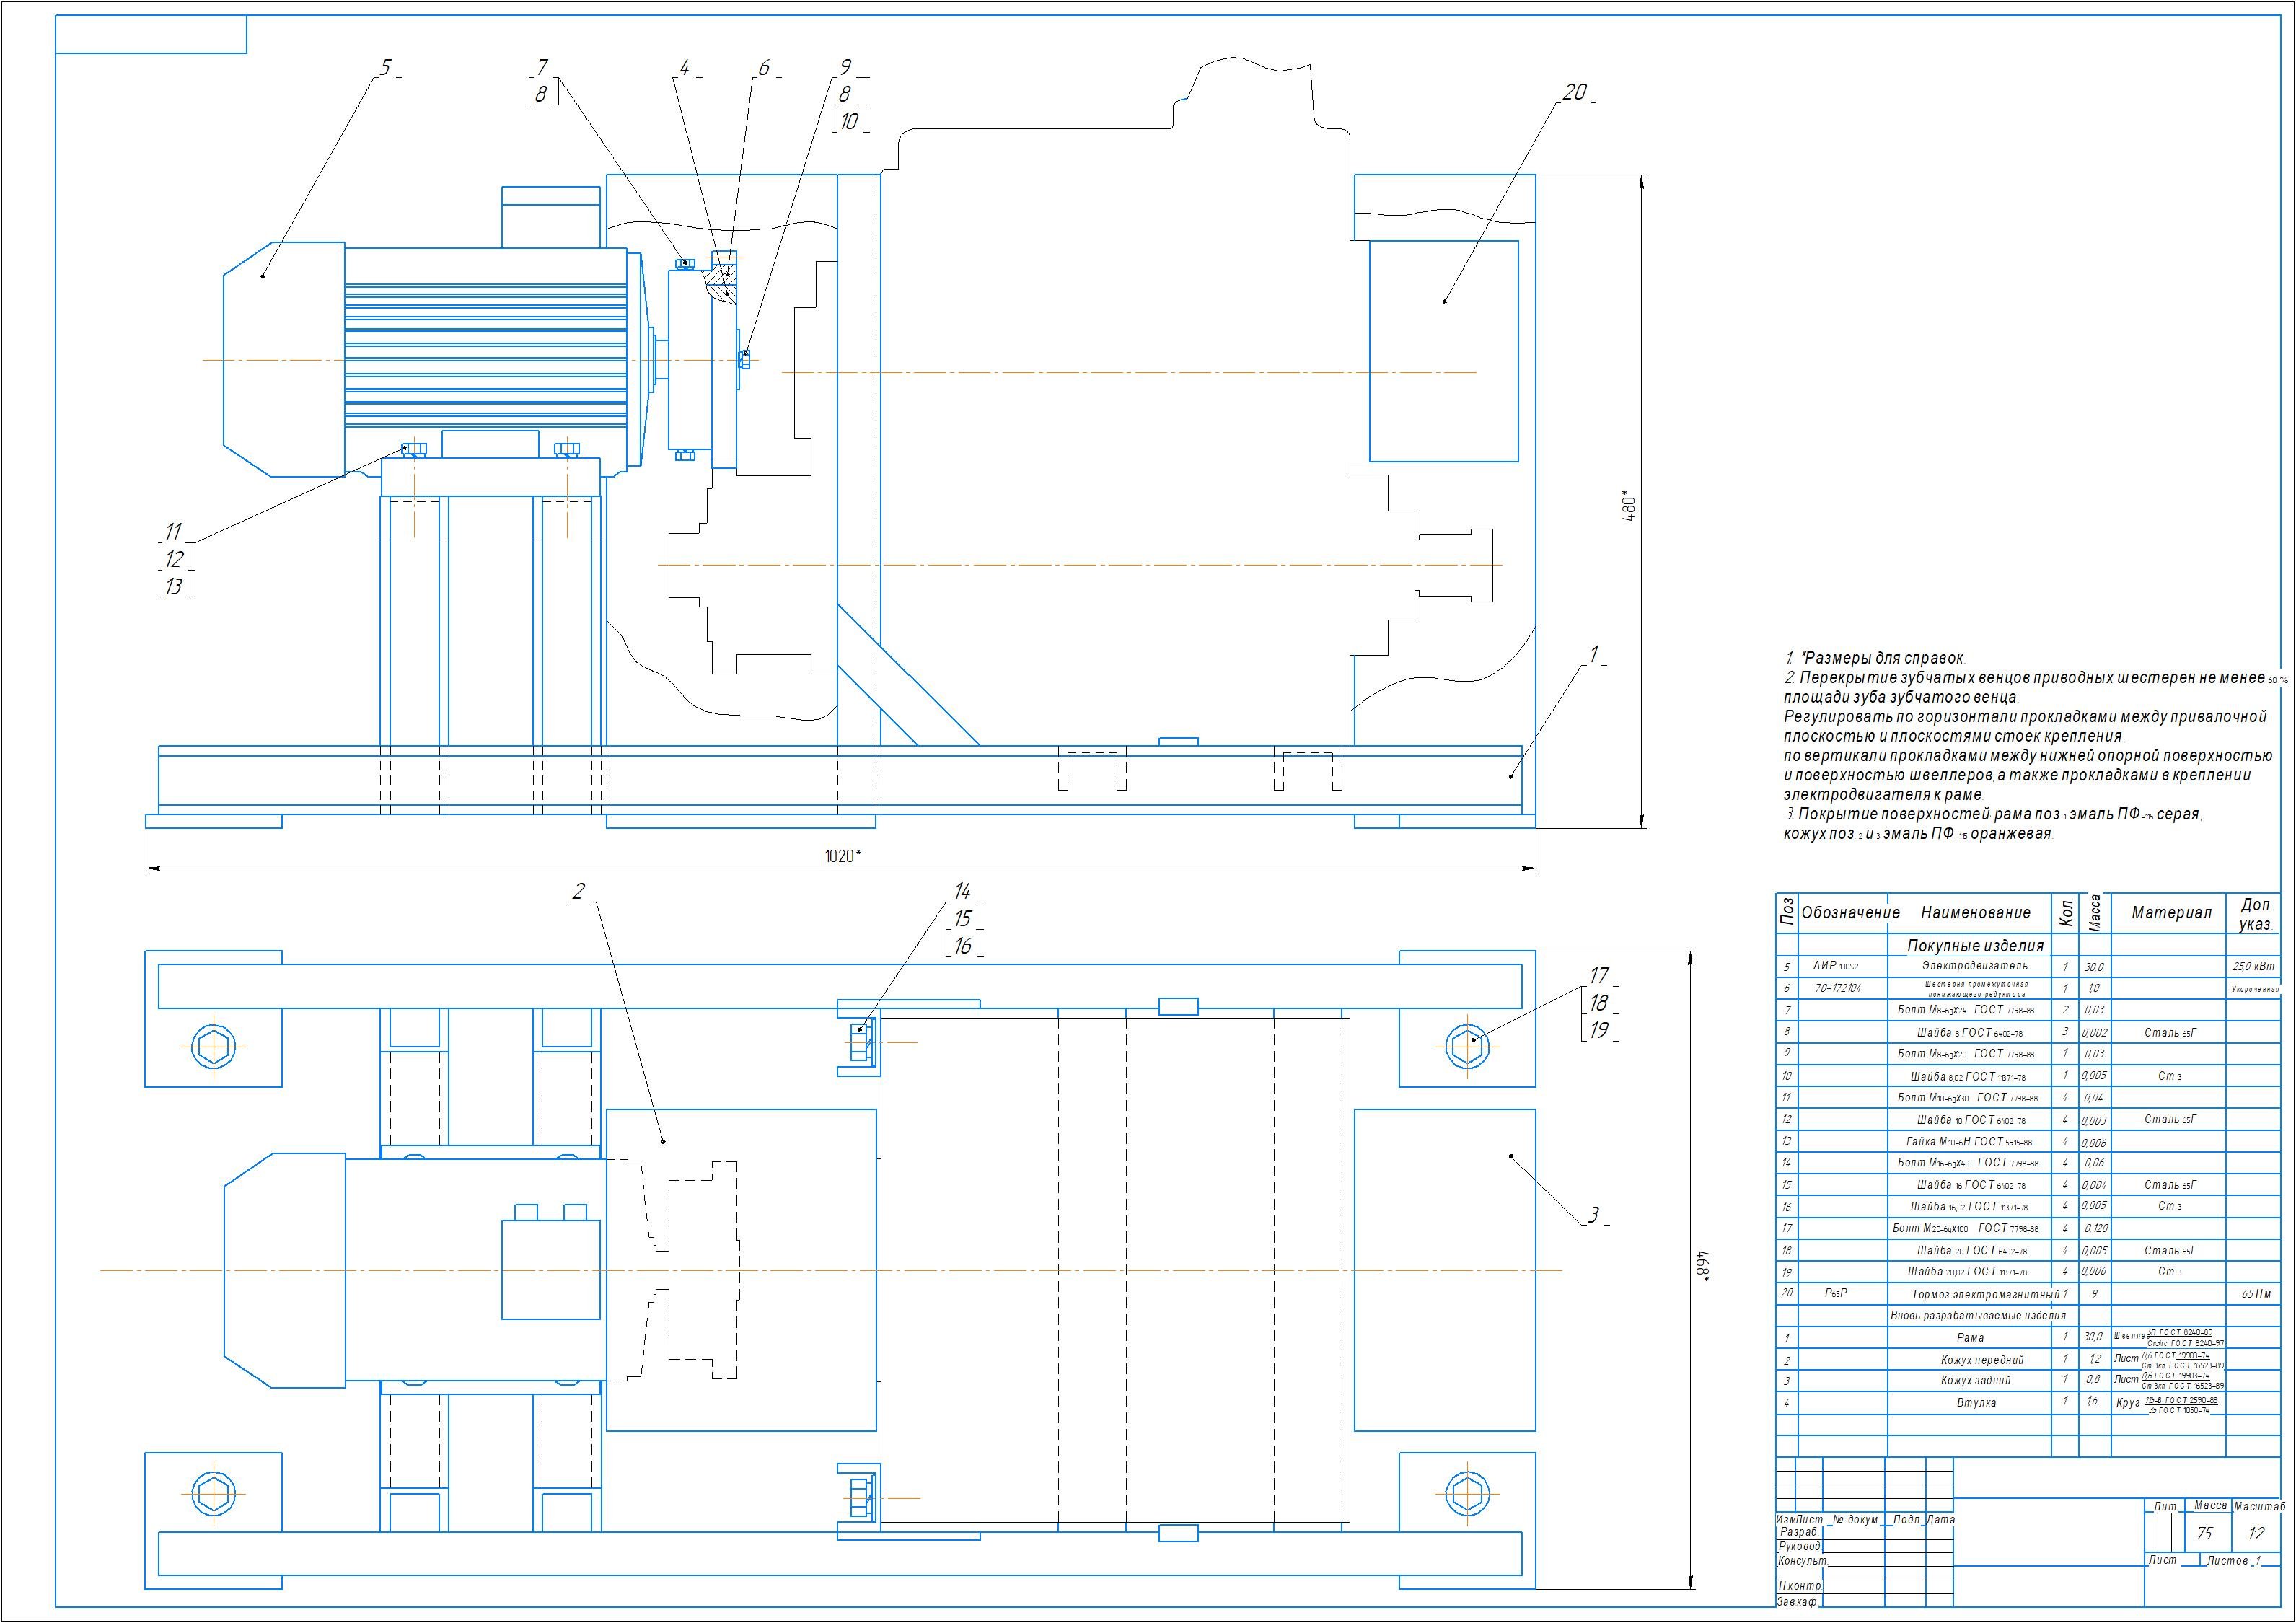Click technical note 1 'Размеры для справок'

coord(1875,658)
